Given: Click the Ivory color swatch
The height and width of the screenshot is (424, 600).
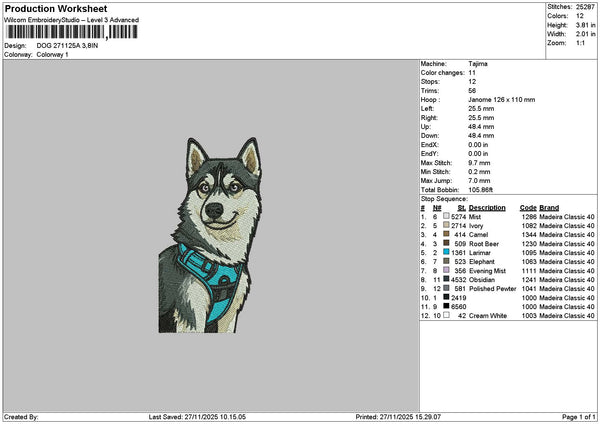Looking at the screenshot, I should [x=446, y=225].
